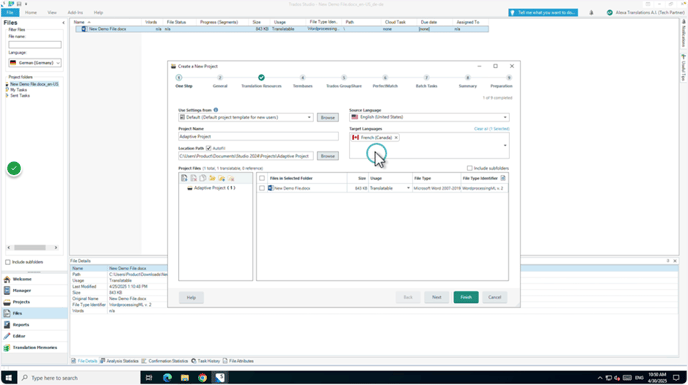
Task: Open the Usage dropdown showing Translatable
Action: pyautogui.click(x=408, y=188)
